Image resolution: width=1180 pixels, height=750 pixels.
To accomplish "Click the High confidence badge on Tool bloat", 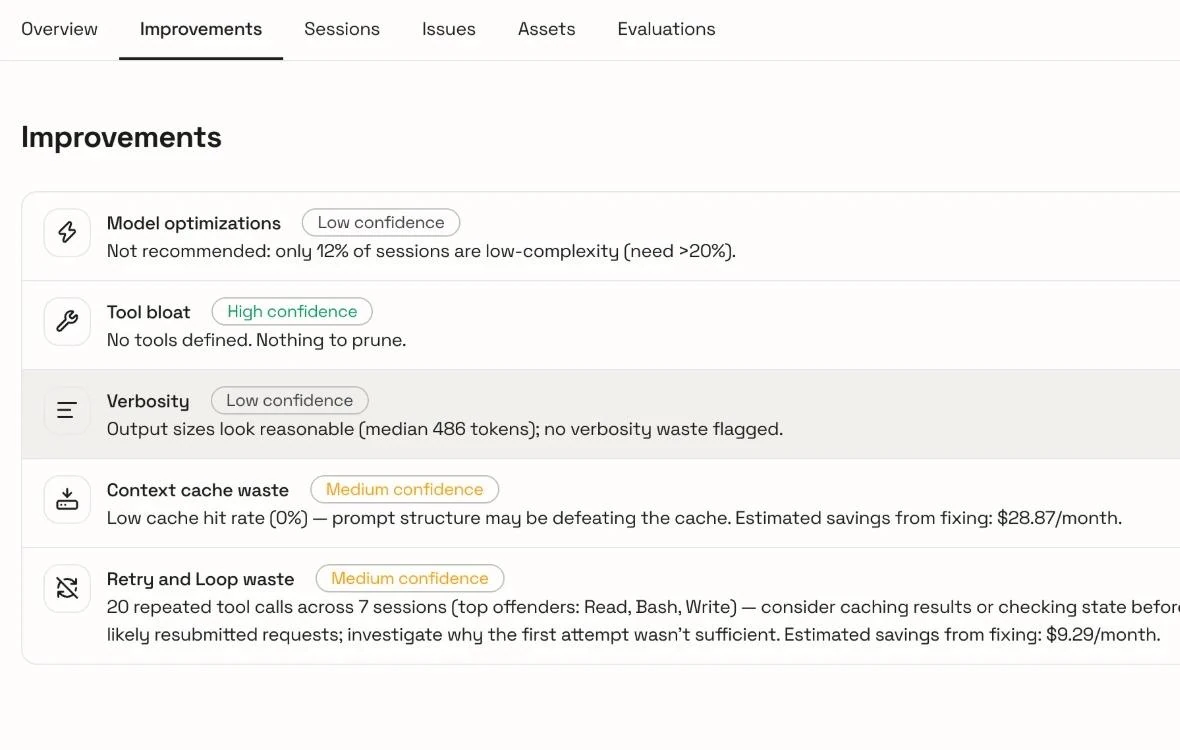I will tap(292, 311).
